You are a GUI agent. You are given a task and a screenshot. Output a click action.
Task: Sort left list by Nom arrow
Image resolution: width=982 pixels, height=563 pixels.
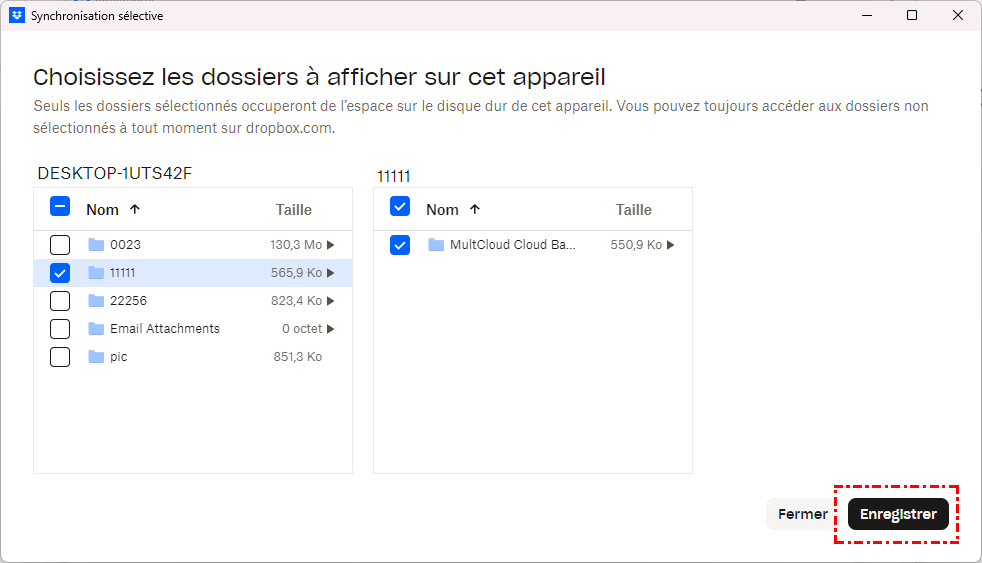click(x=135, y=210)
